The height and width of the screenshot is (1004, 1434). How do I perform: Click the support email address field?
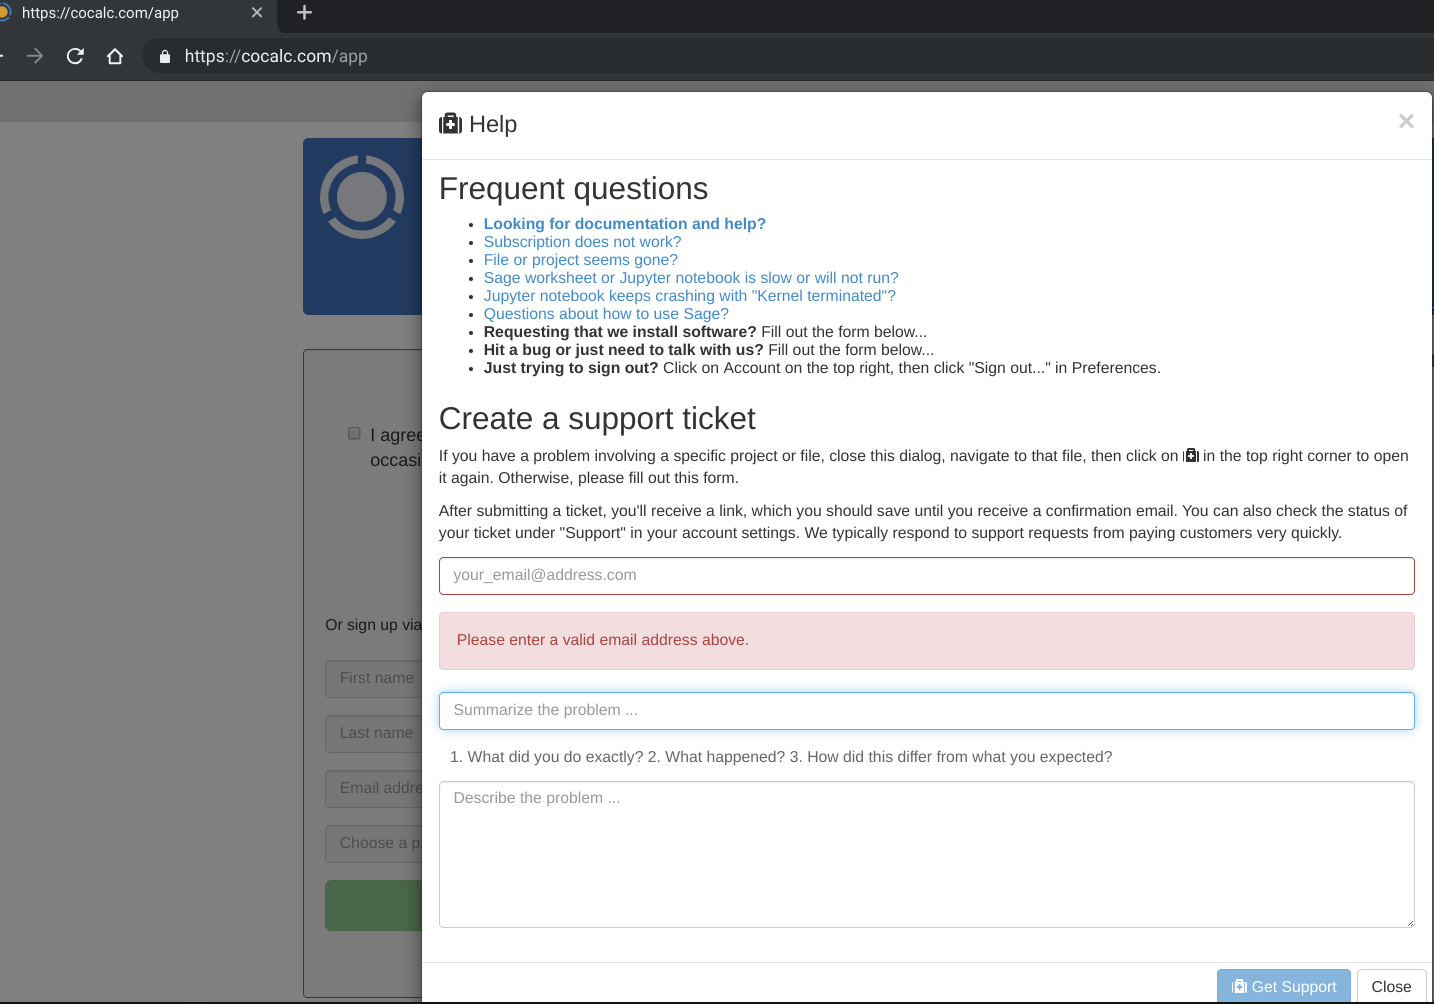click(x=926, y=575)
